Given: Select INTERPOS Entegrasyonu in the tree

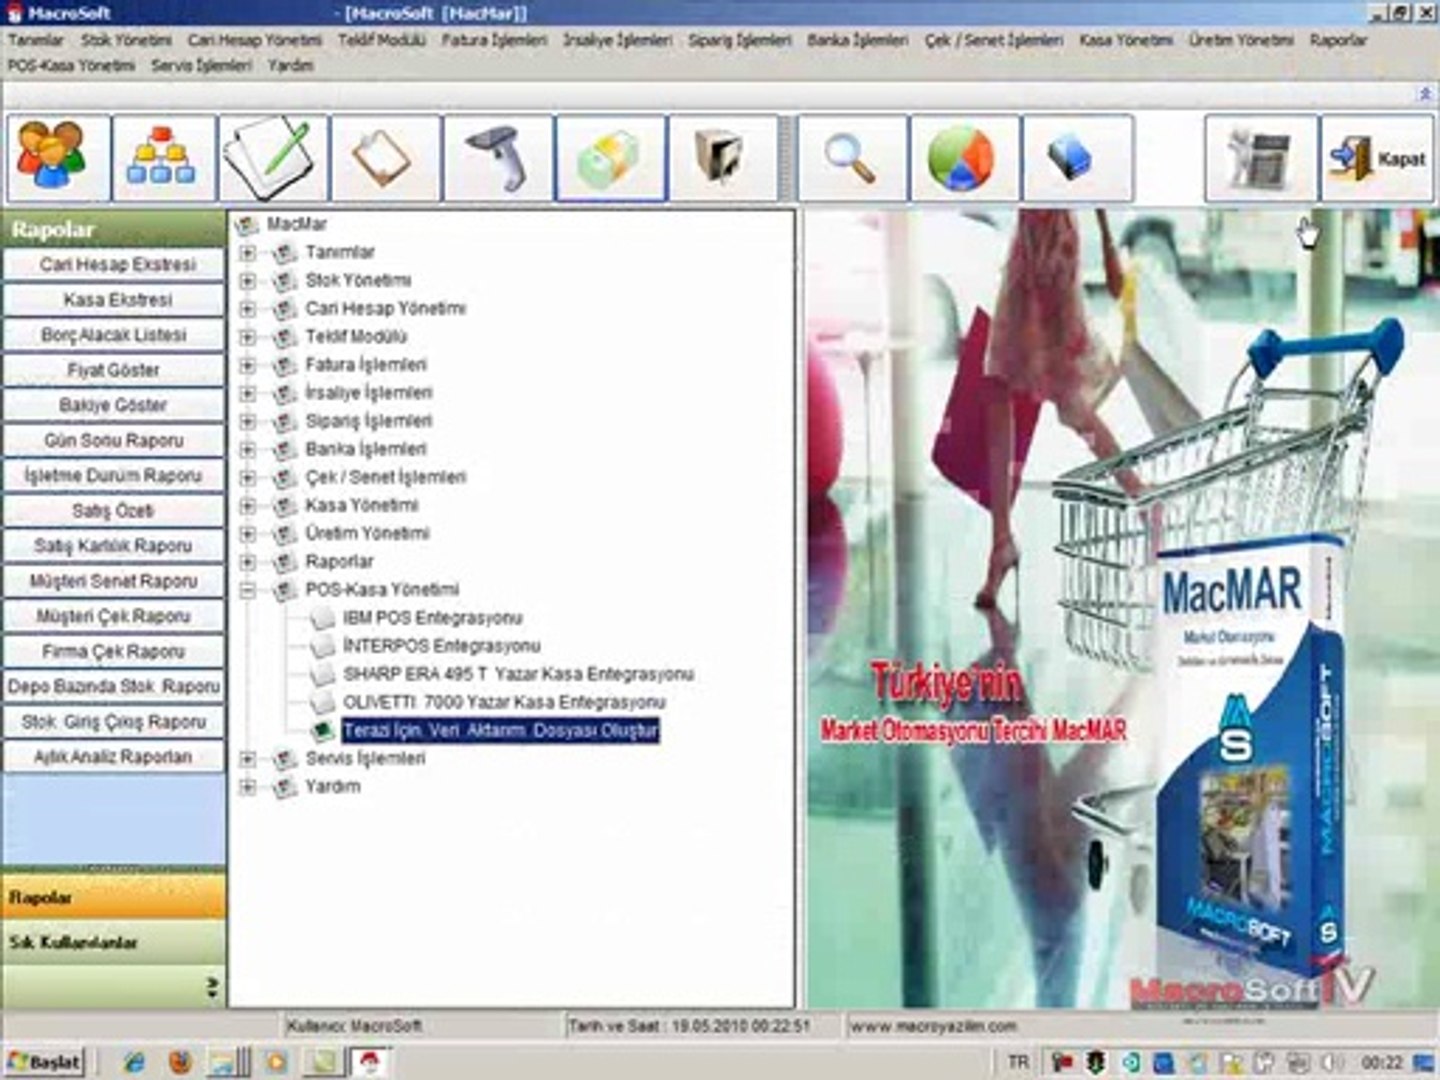Looking at the screenshot, I should click(x=441, y=646).
